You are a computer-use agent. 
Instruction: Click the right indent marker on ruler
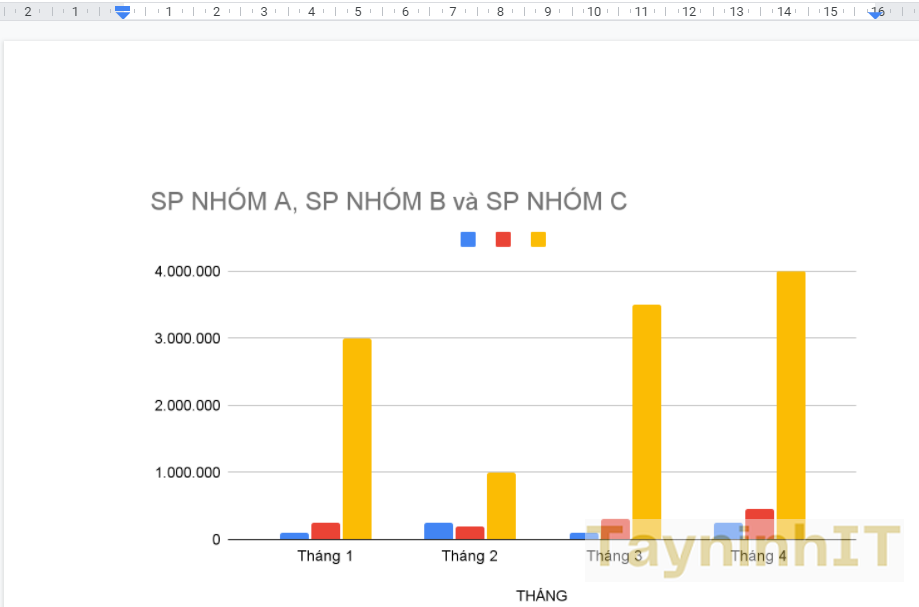point(876,12)
